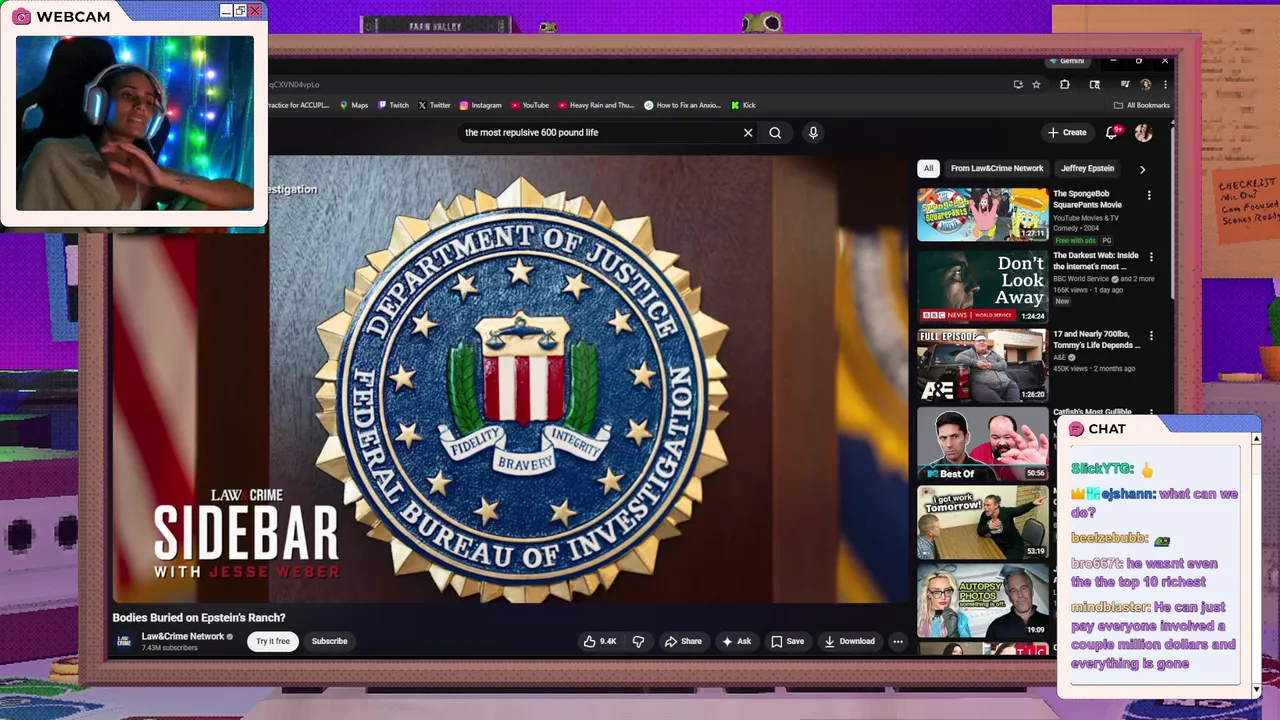1280x720 pixels.
Task: Open All Bookmarks folder
Action: coord(1141,105)
